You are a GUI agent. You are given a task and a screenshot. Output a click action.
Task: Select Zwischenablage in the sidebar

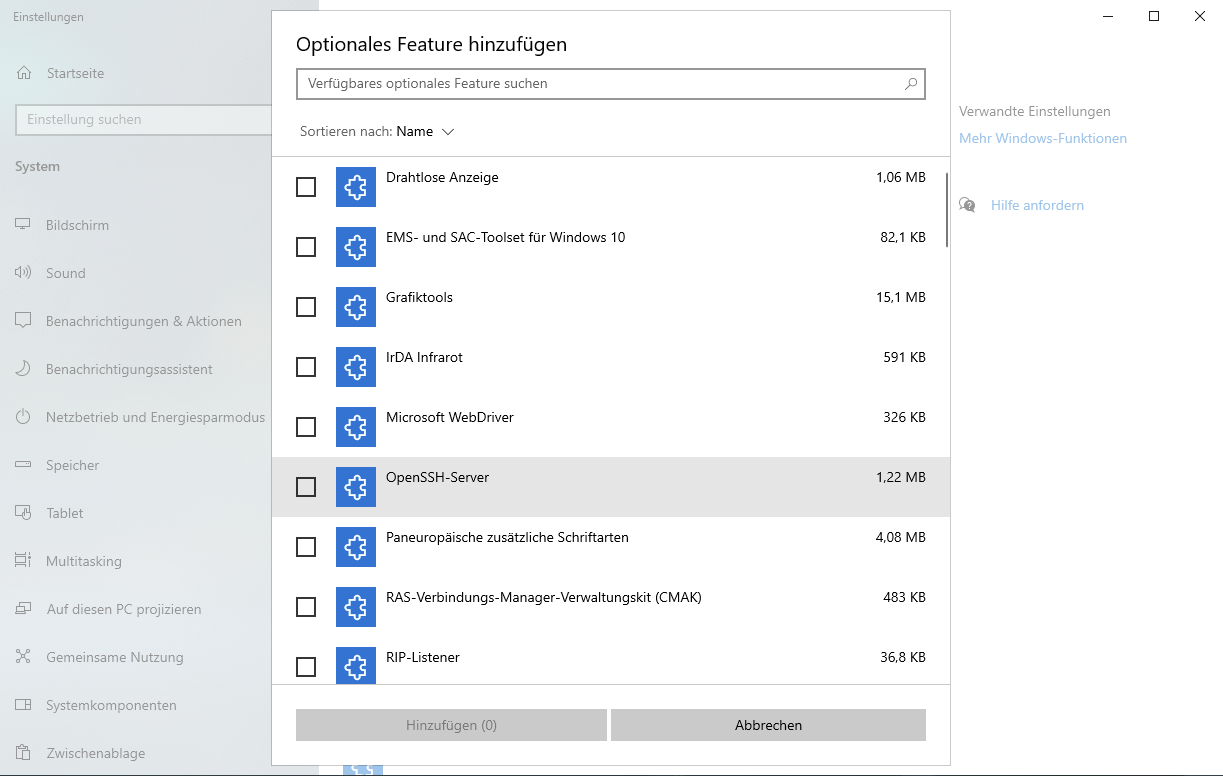[95, 753]
